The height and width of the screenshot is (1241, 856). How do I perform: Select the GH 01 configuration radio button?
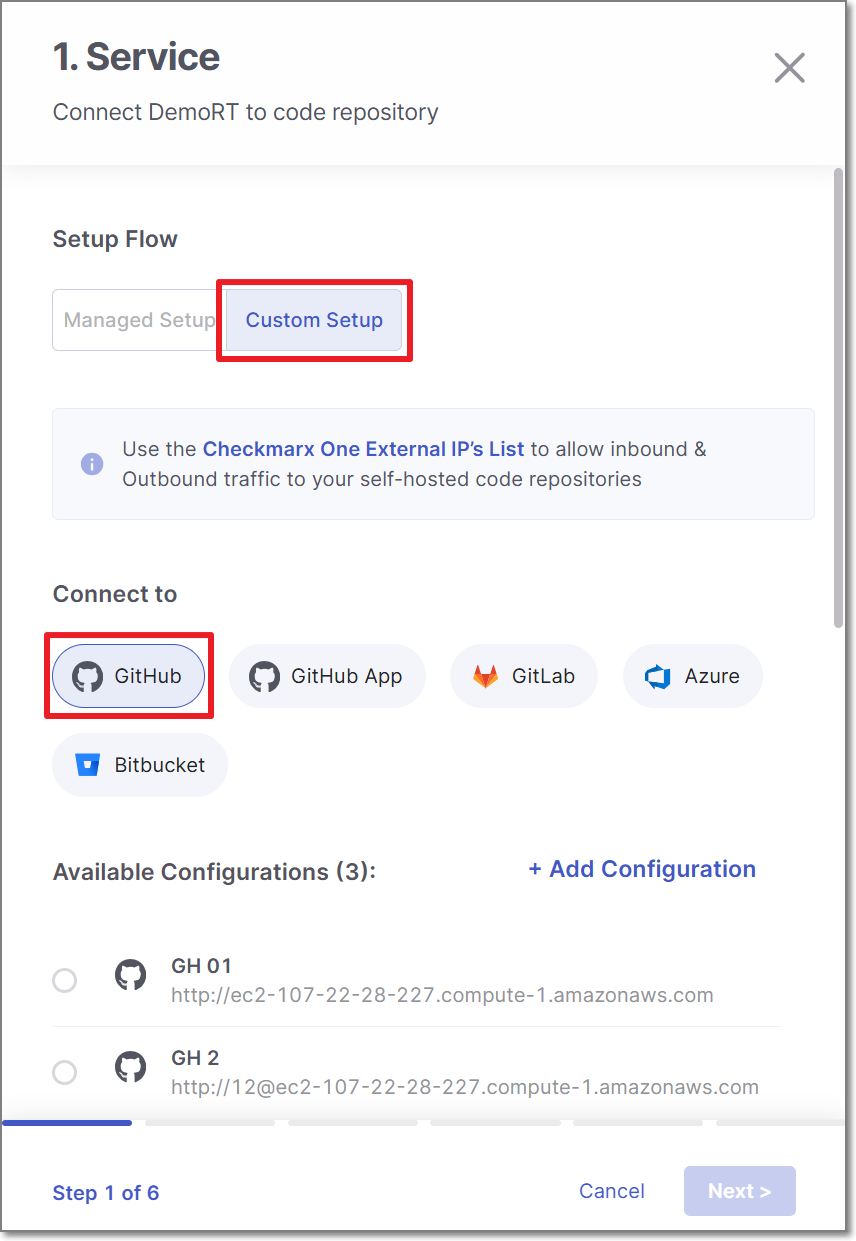pyautogui.click(x=64, y=980)
